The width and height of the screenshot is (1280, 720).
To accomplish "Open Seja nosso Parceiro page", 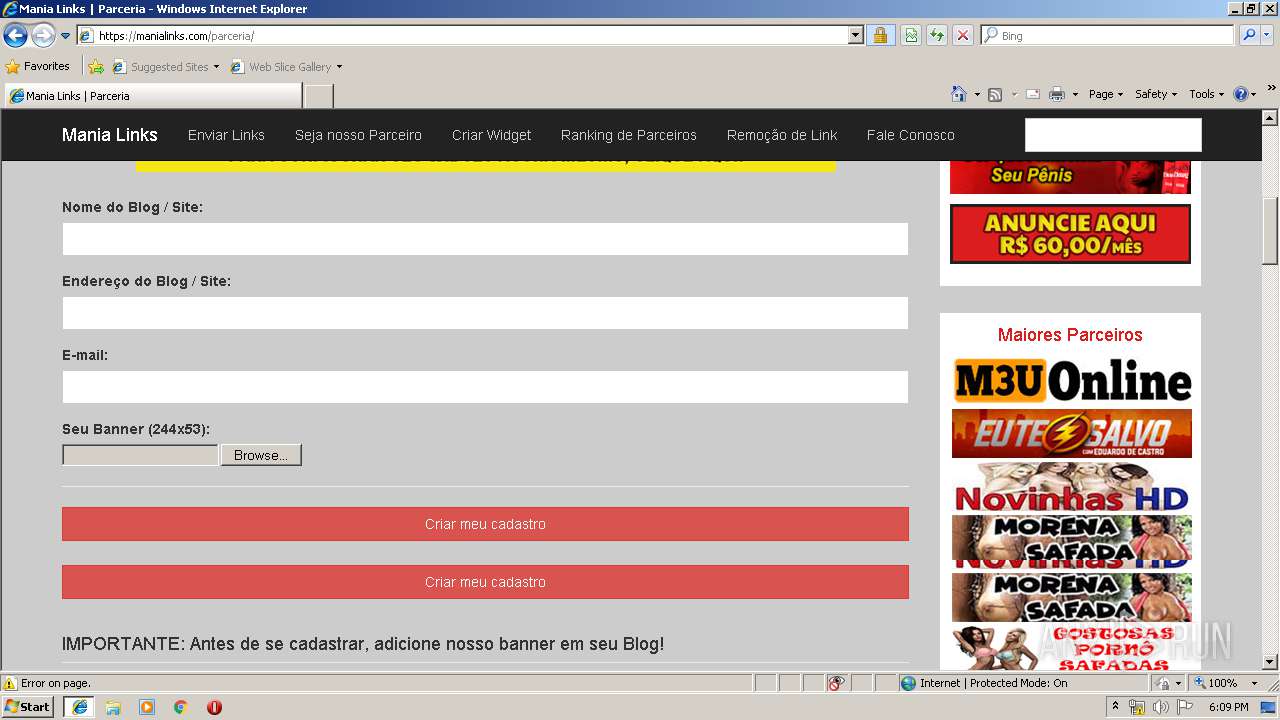I will coord(358,135).
